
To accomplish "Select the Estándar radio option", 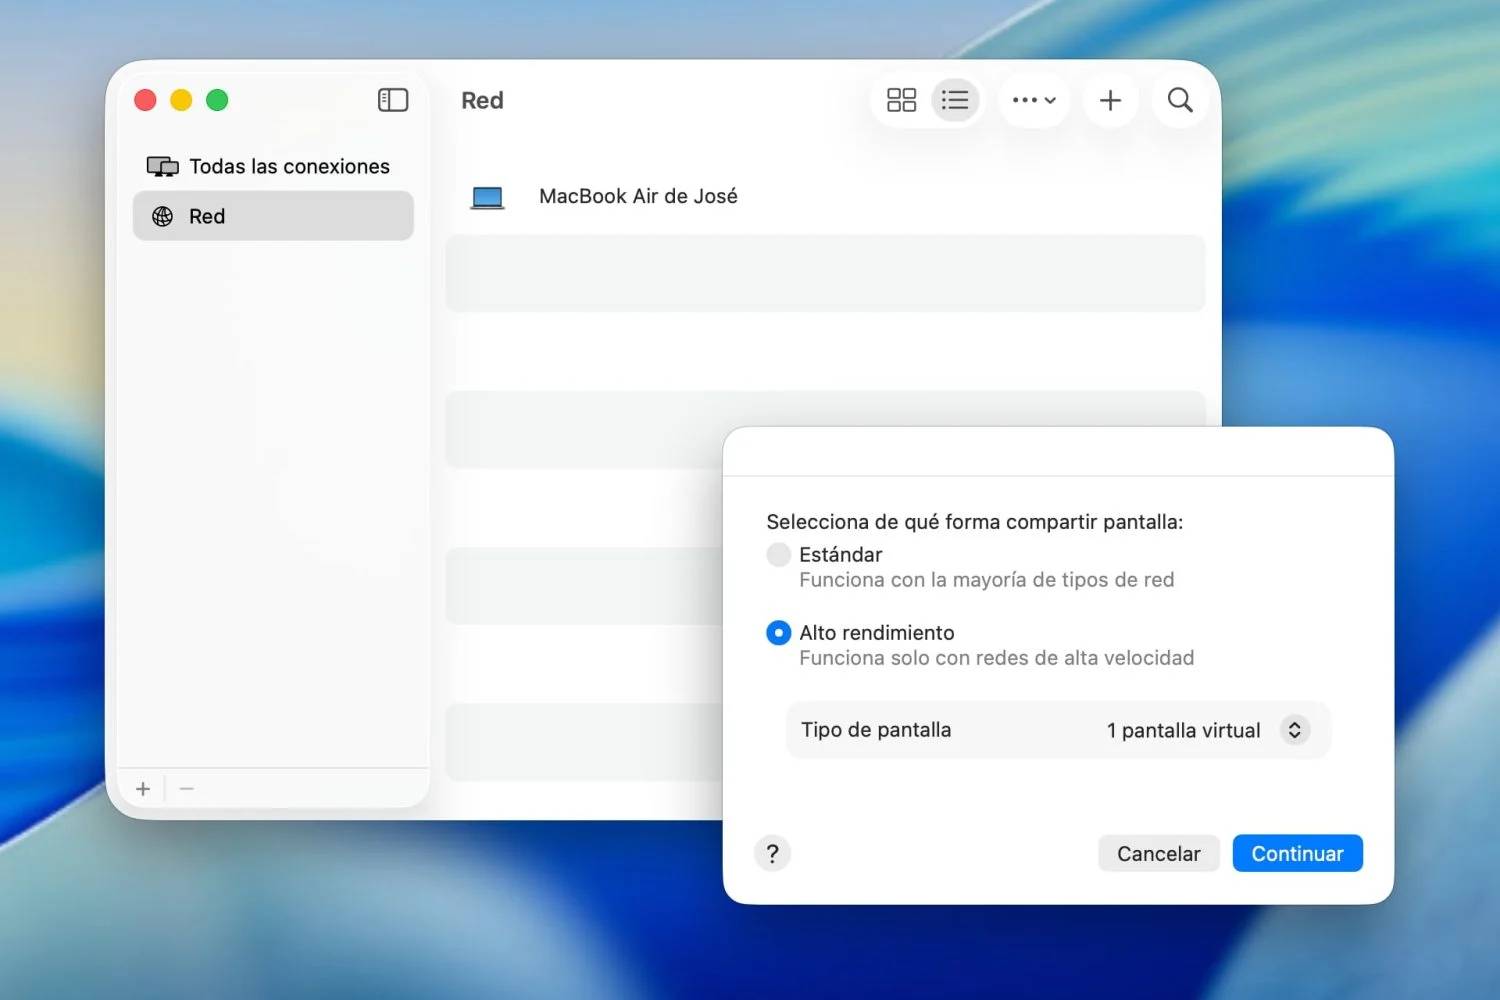I will pyautogui.click(x=778, y=555).
